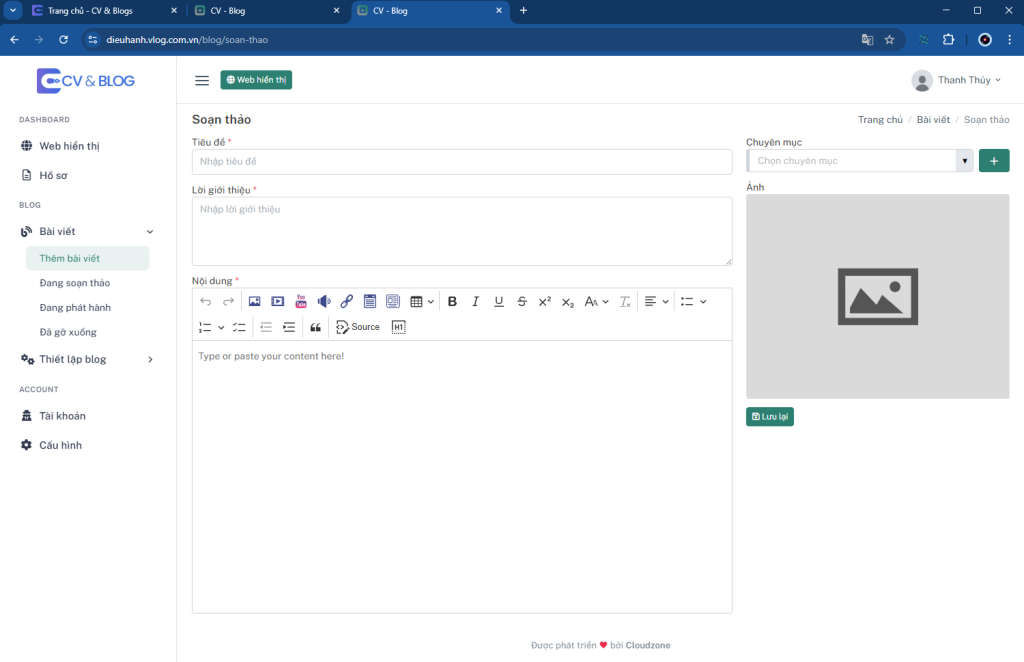Open the Chọn chuyên mục dropdown
The image size is (1024, 662).
[x=859, y=161]
